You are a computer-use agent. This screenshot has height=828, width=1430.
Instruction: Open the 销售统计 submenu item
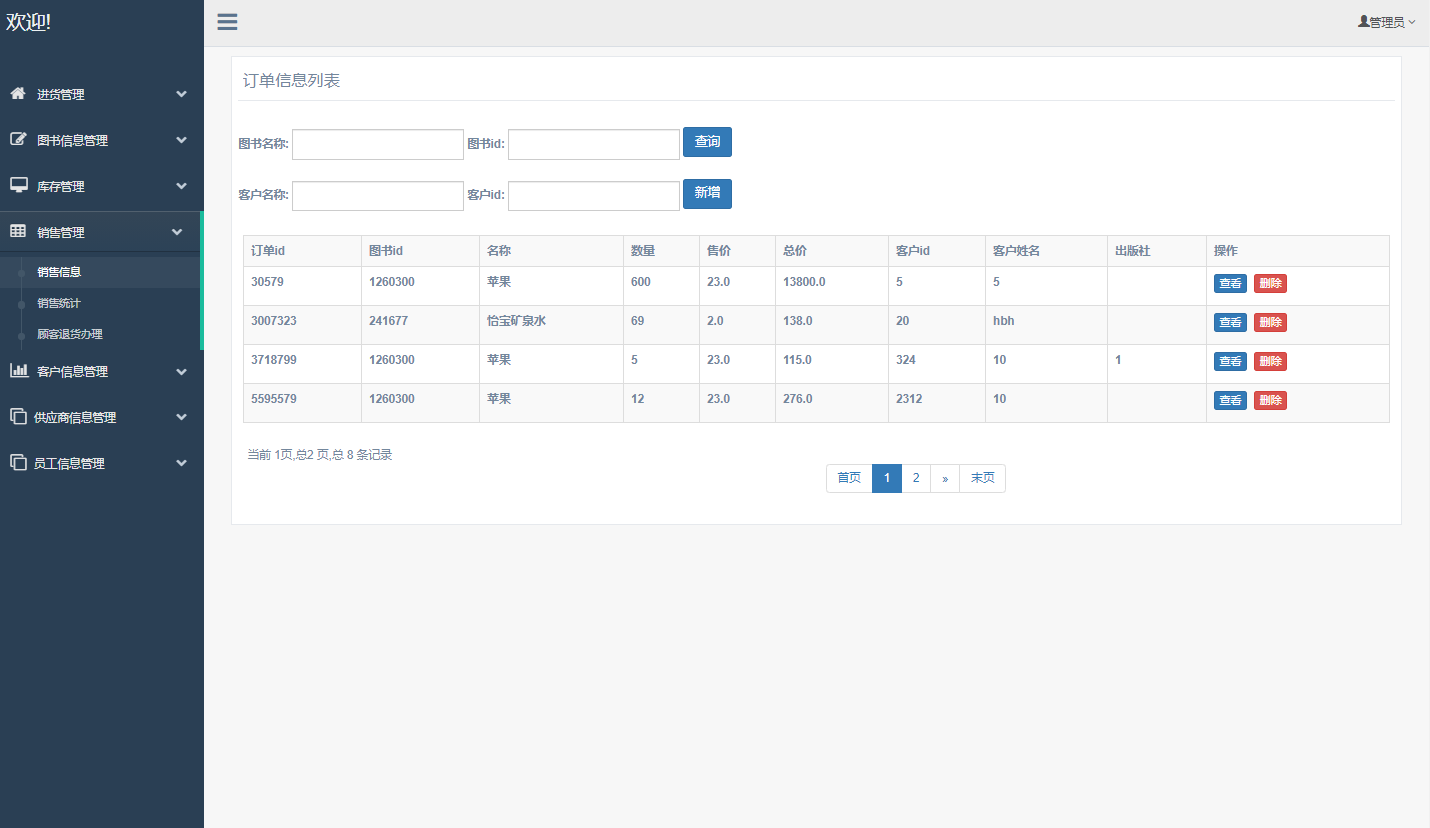click(59, 303)
